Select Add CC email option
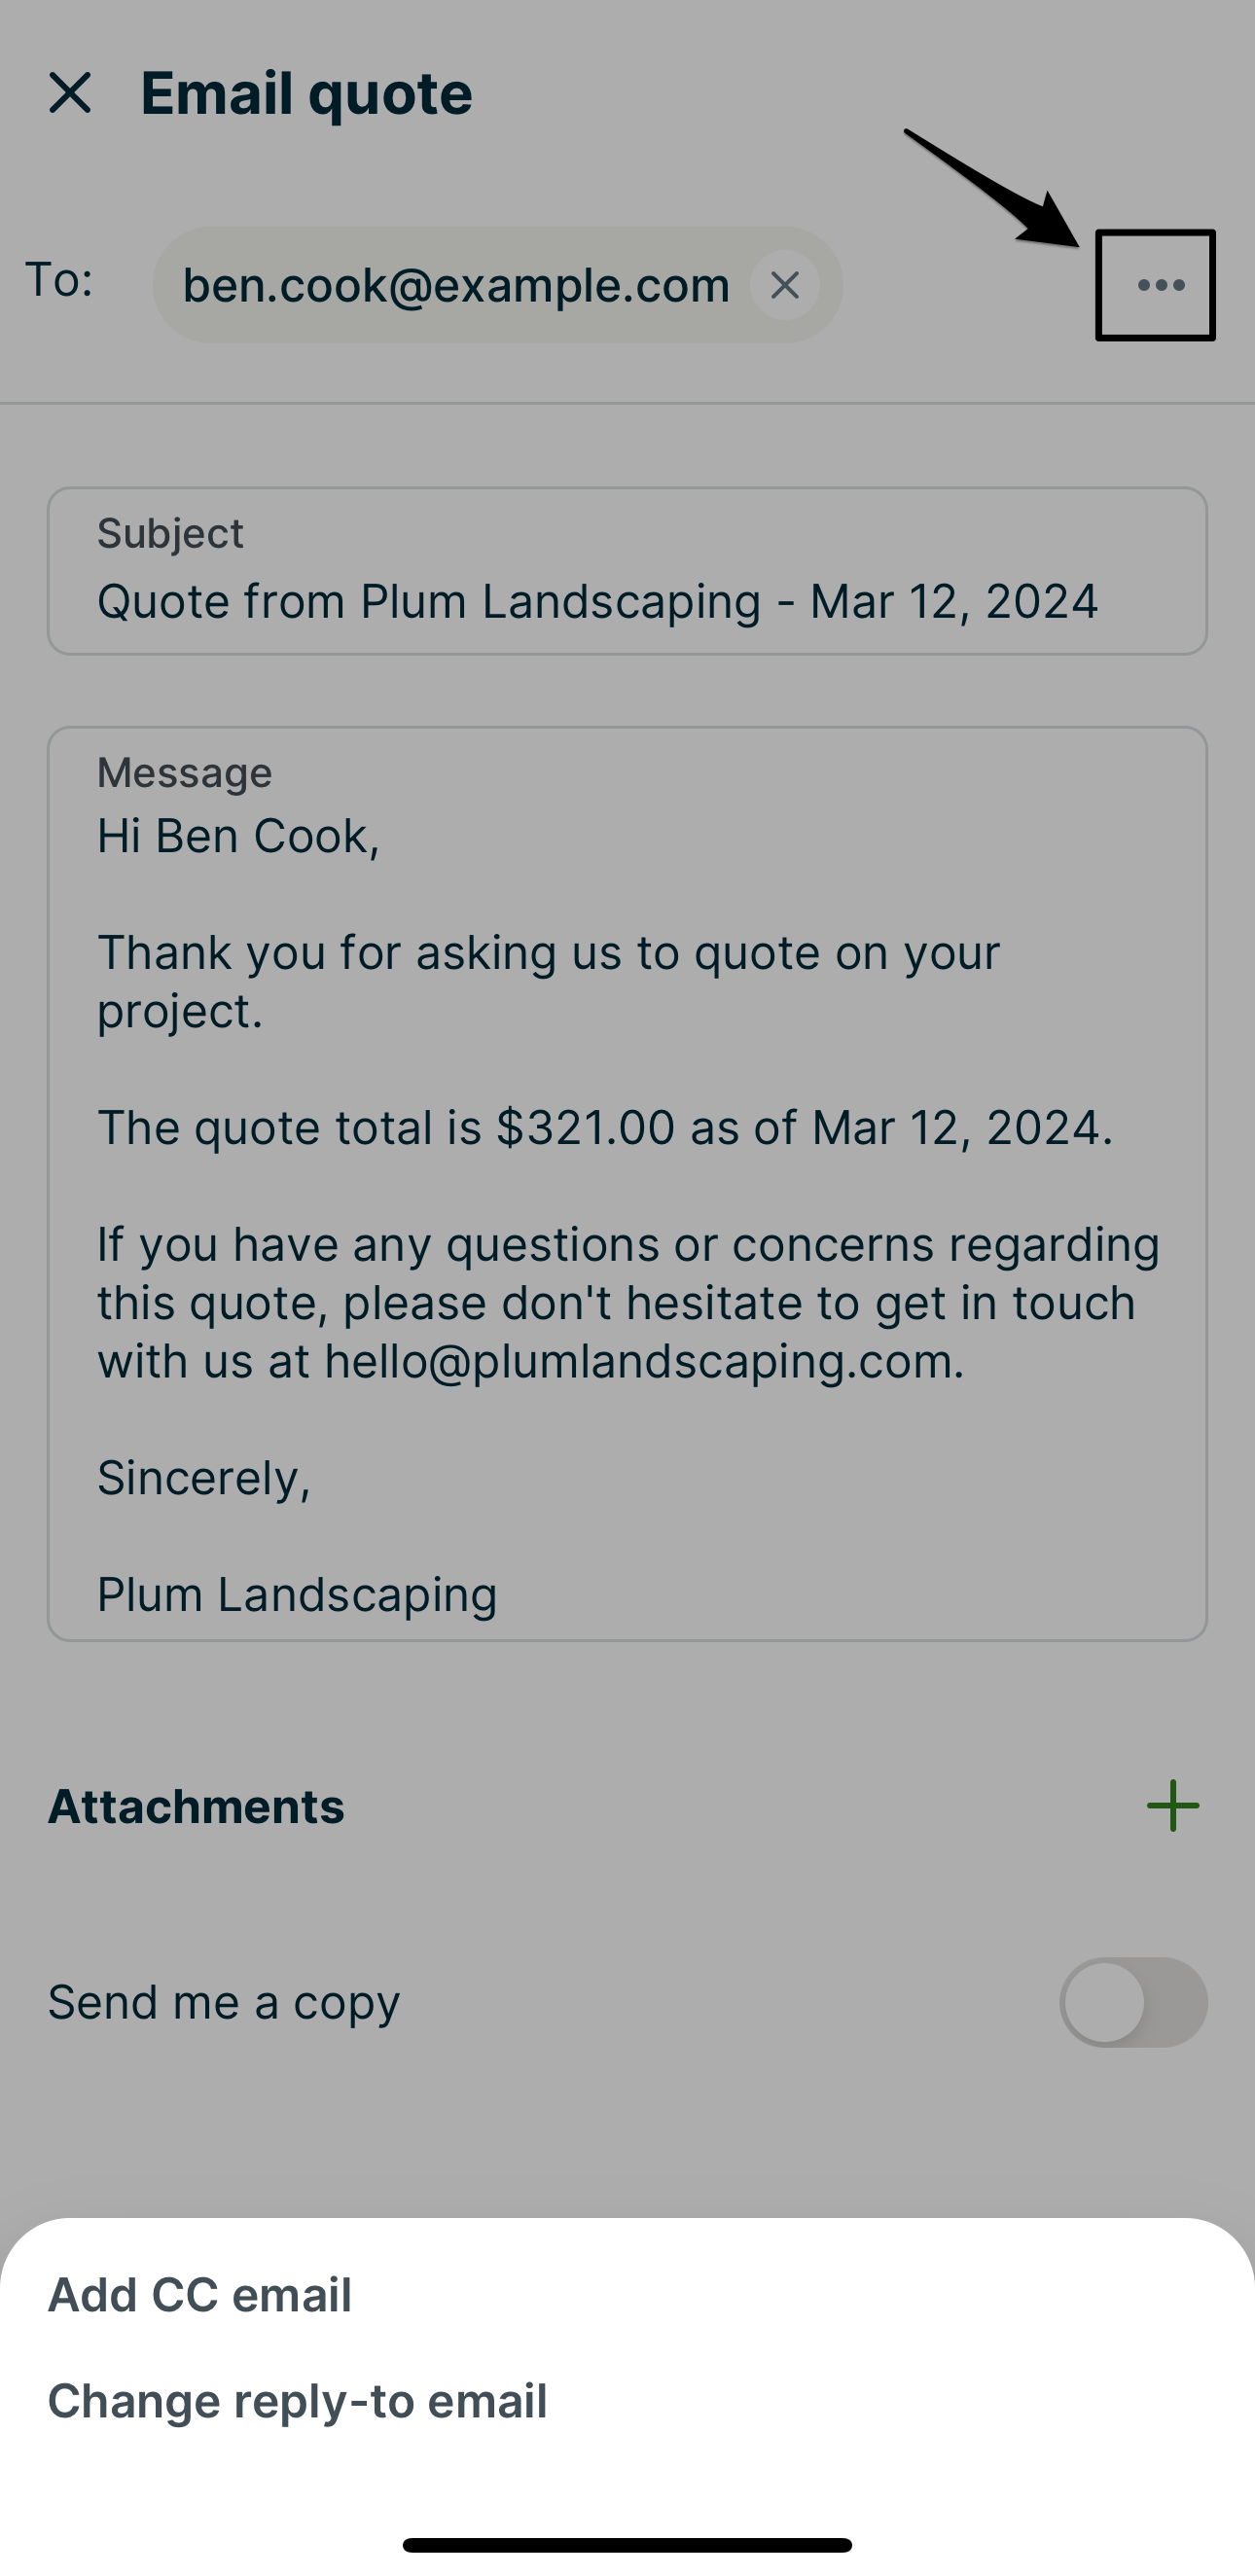 coord(200,2295)
